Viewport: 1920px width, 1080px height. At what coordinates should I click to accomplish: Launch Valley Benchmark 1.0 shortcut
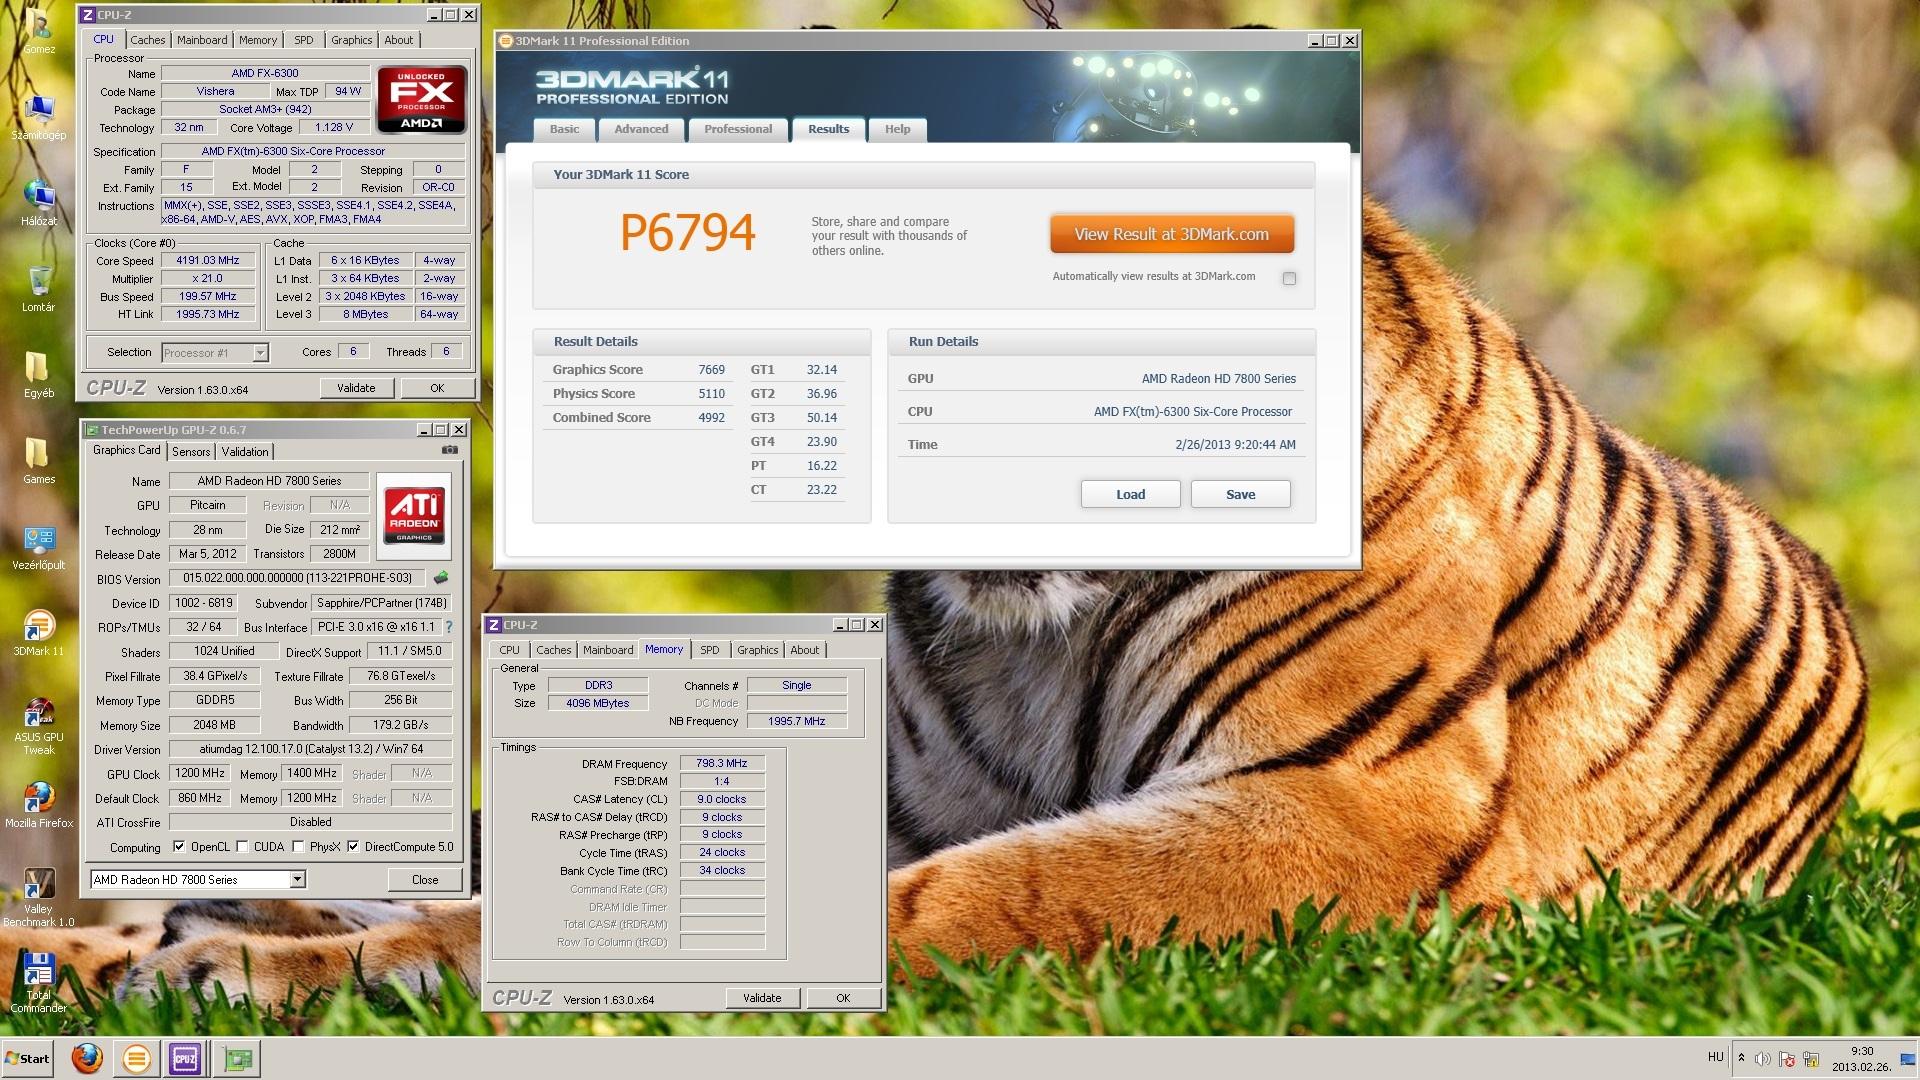coord(38,897)
